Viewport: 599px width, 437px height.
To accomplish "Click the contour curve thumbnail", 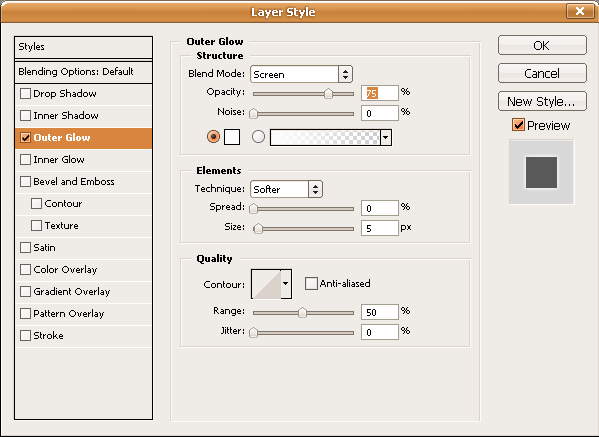I will pyautogui.click(x=266, y=284).
